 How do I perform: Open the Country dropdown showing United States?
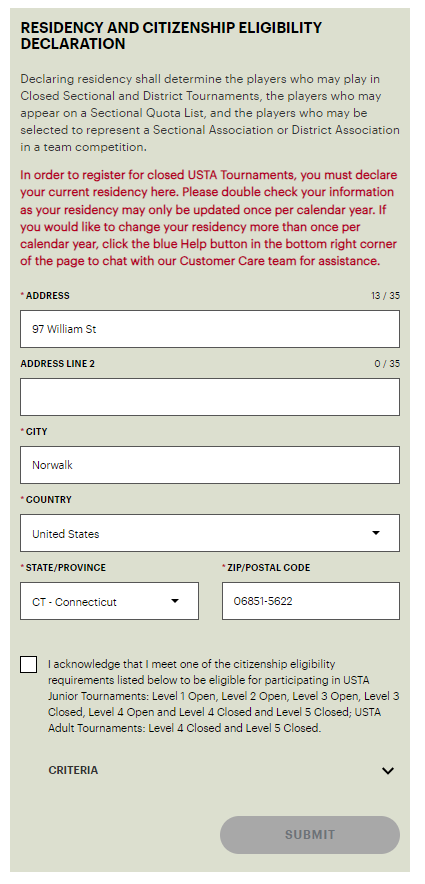210,533
